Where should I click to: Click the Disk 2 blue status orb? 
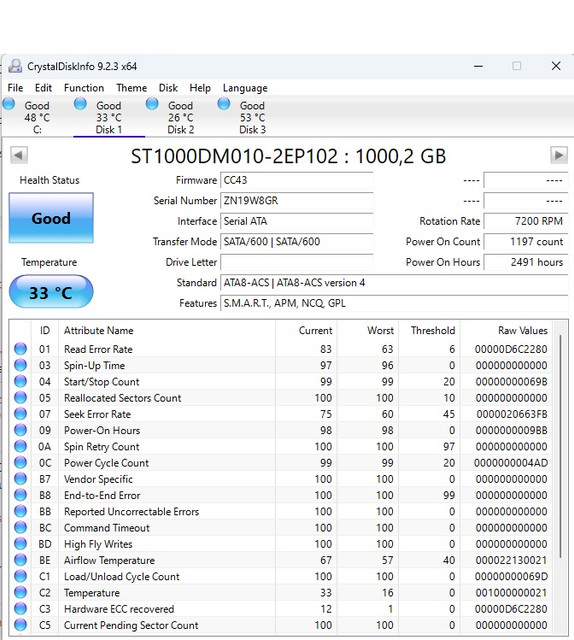tap(152, 104)
